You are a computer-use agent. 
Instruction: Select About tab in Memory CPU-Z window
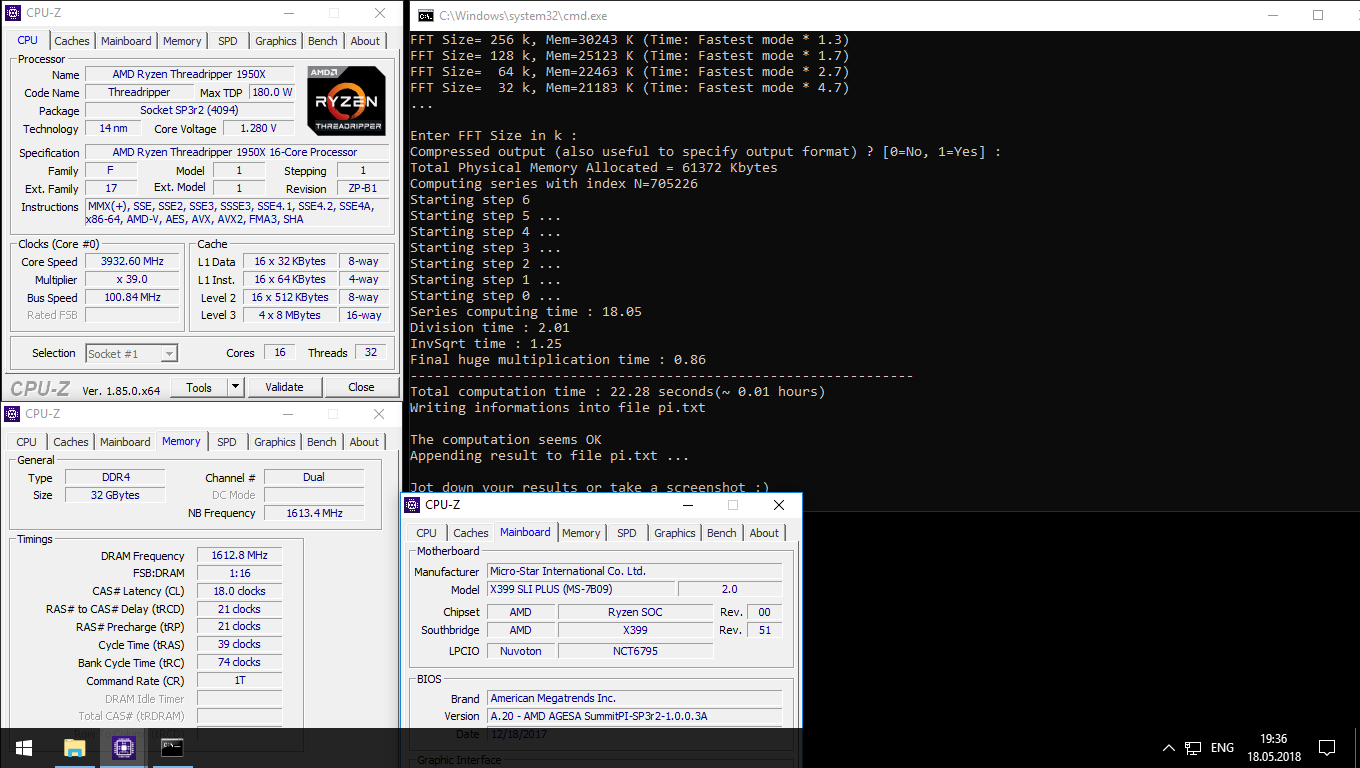click(364, 442)
